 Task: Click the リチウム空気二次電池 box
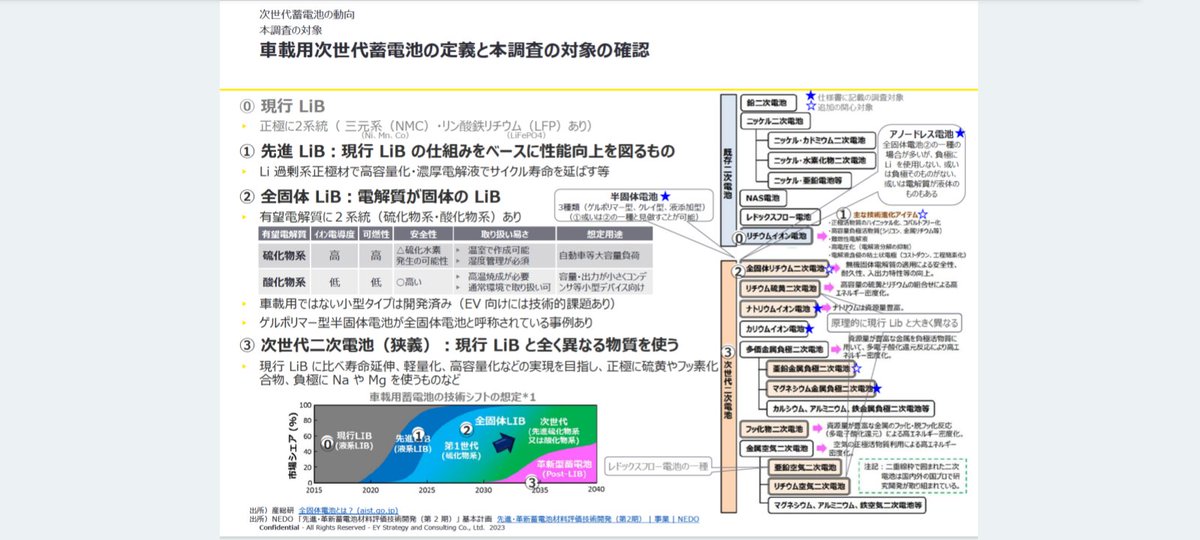(x=808, y=486)
